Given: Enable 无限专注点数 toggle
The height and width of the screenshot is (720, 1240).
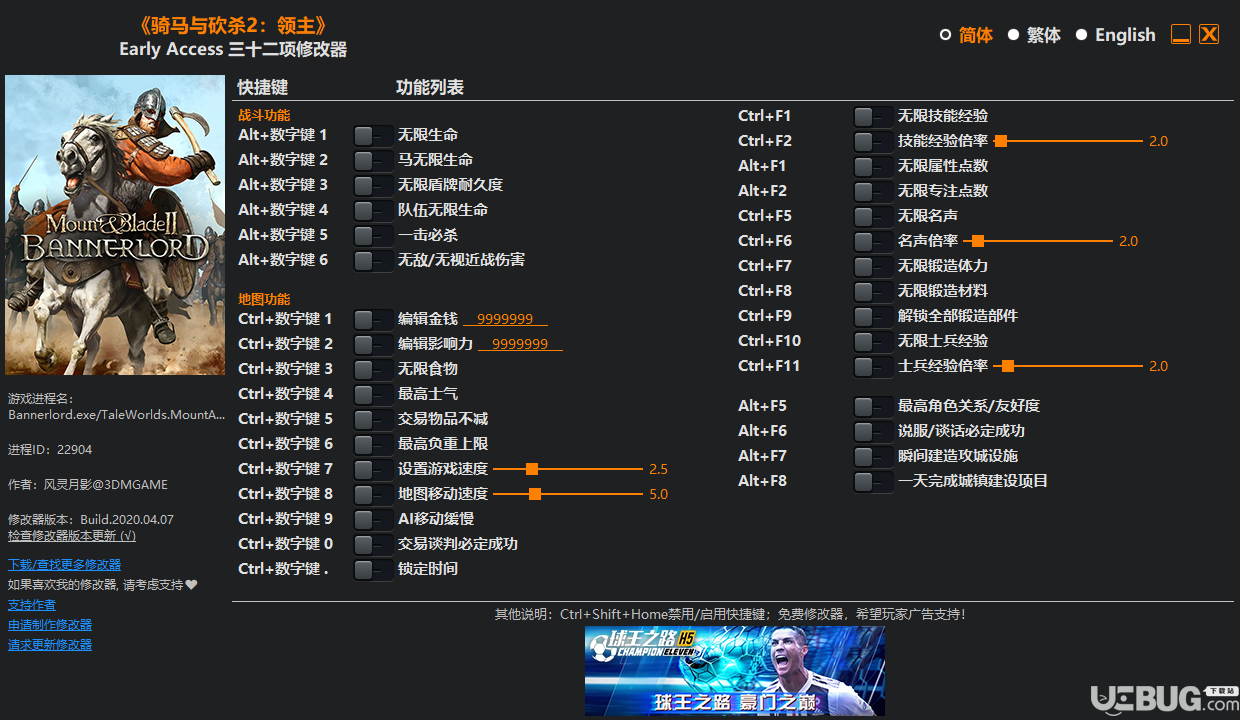Looking at the screenshot, I should tap(873, 191).
